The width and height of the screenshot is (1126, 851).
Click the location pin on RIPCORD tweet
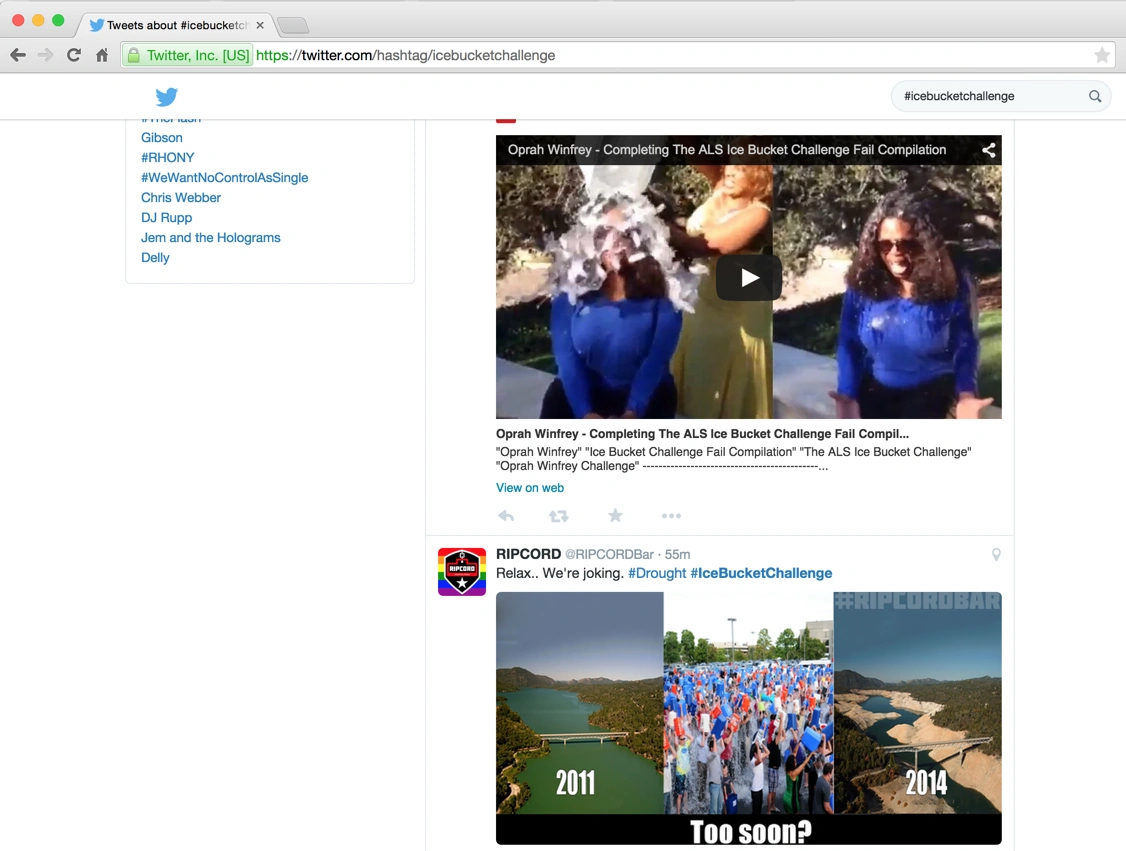(996, 554)
